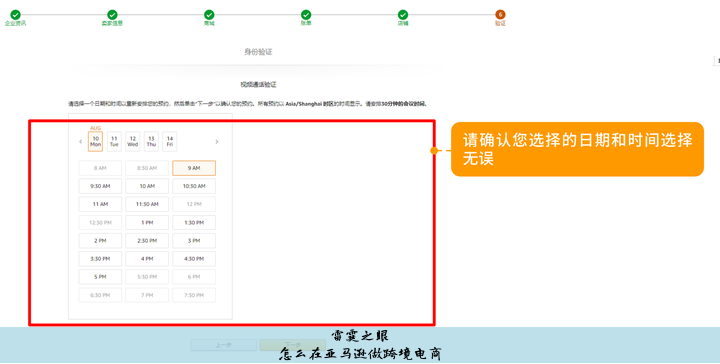Select the 11 AM time slot

point(100,204)
